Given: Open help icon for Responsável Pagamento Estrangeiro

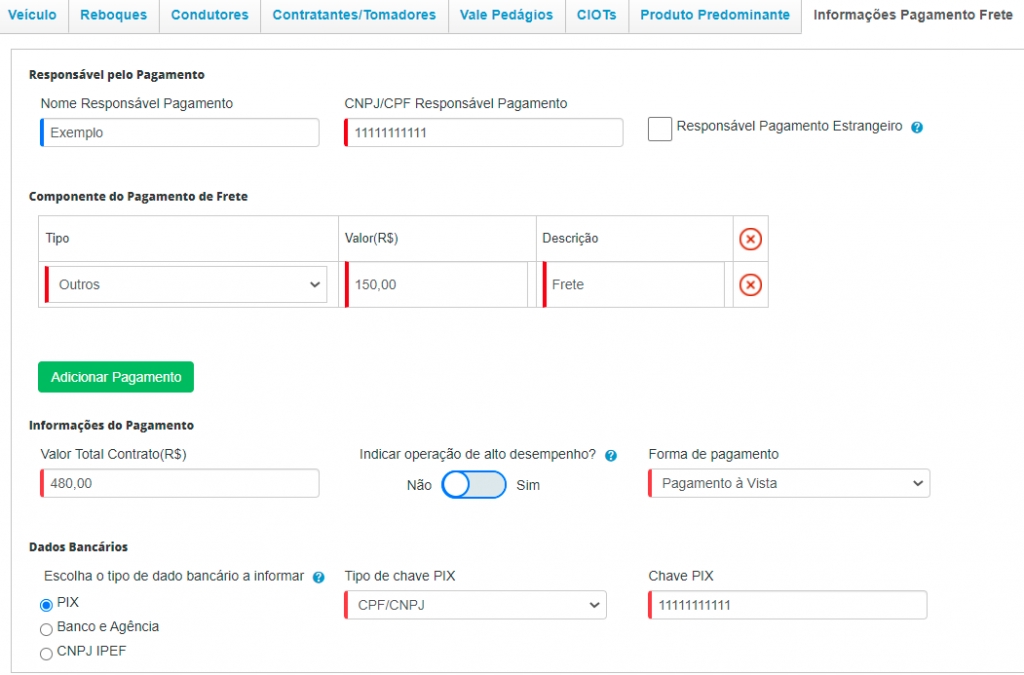Looking at the screenshot, I should pyautogui.click(x=917, y=128).
